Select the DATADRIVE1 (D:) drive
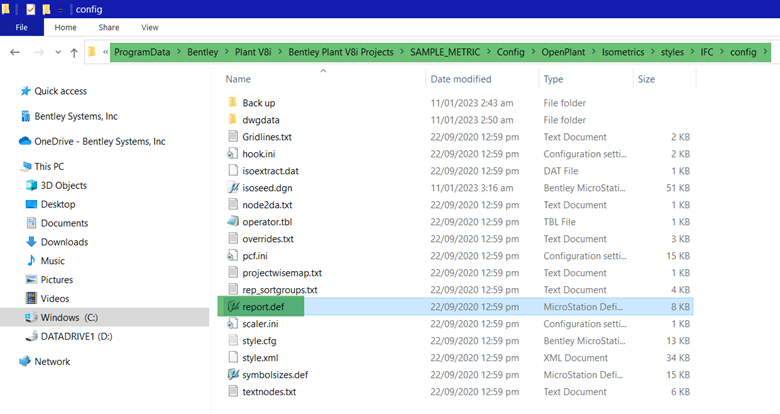780x414 pixels. (x=76, y=336)
